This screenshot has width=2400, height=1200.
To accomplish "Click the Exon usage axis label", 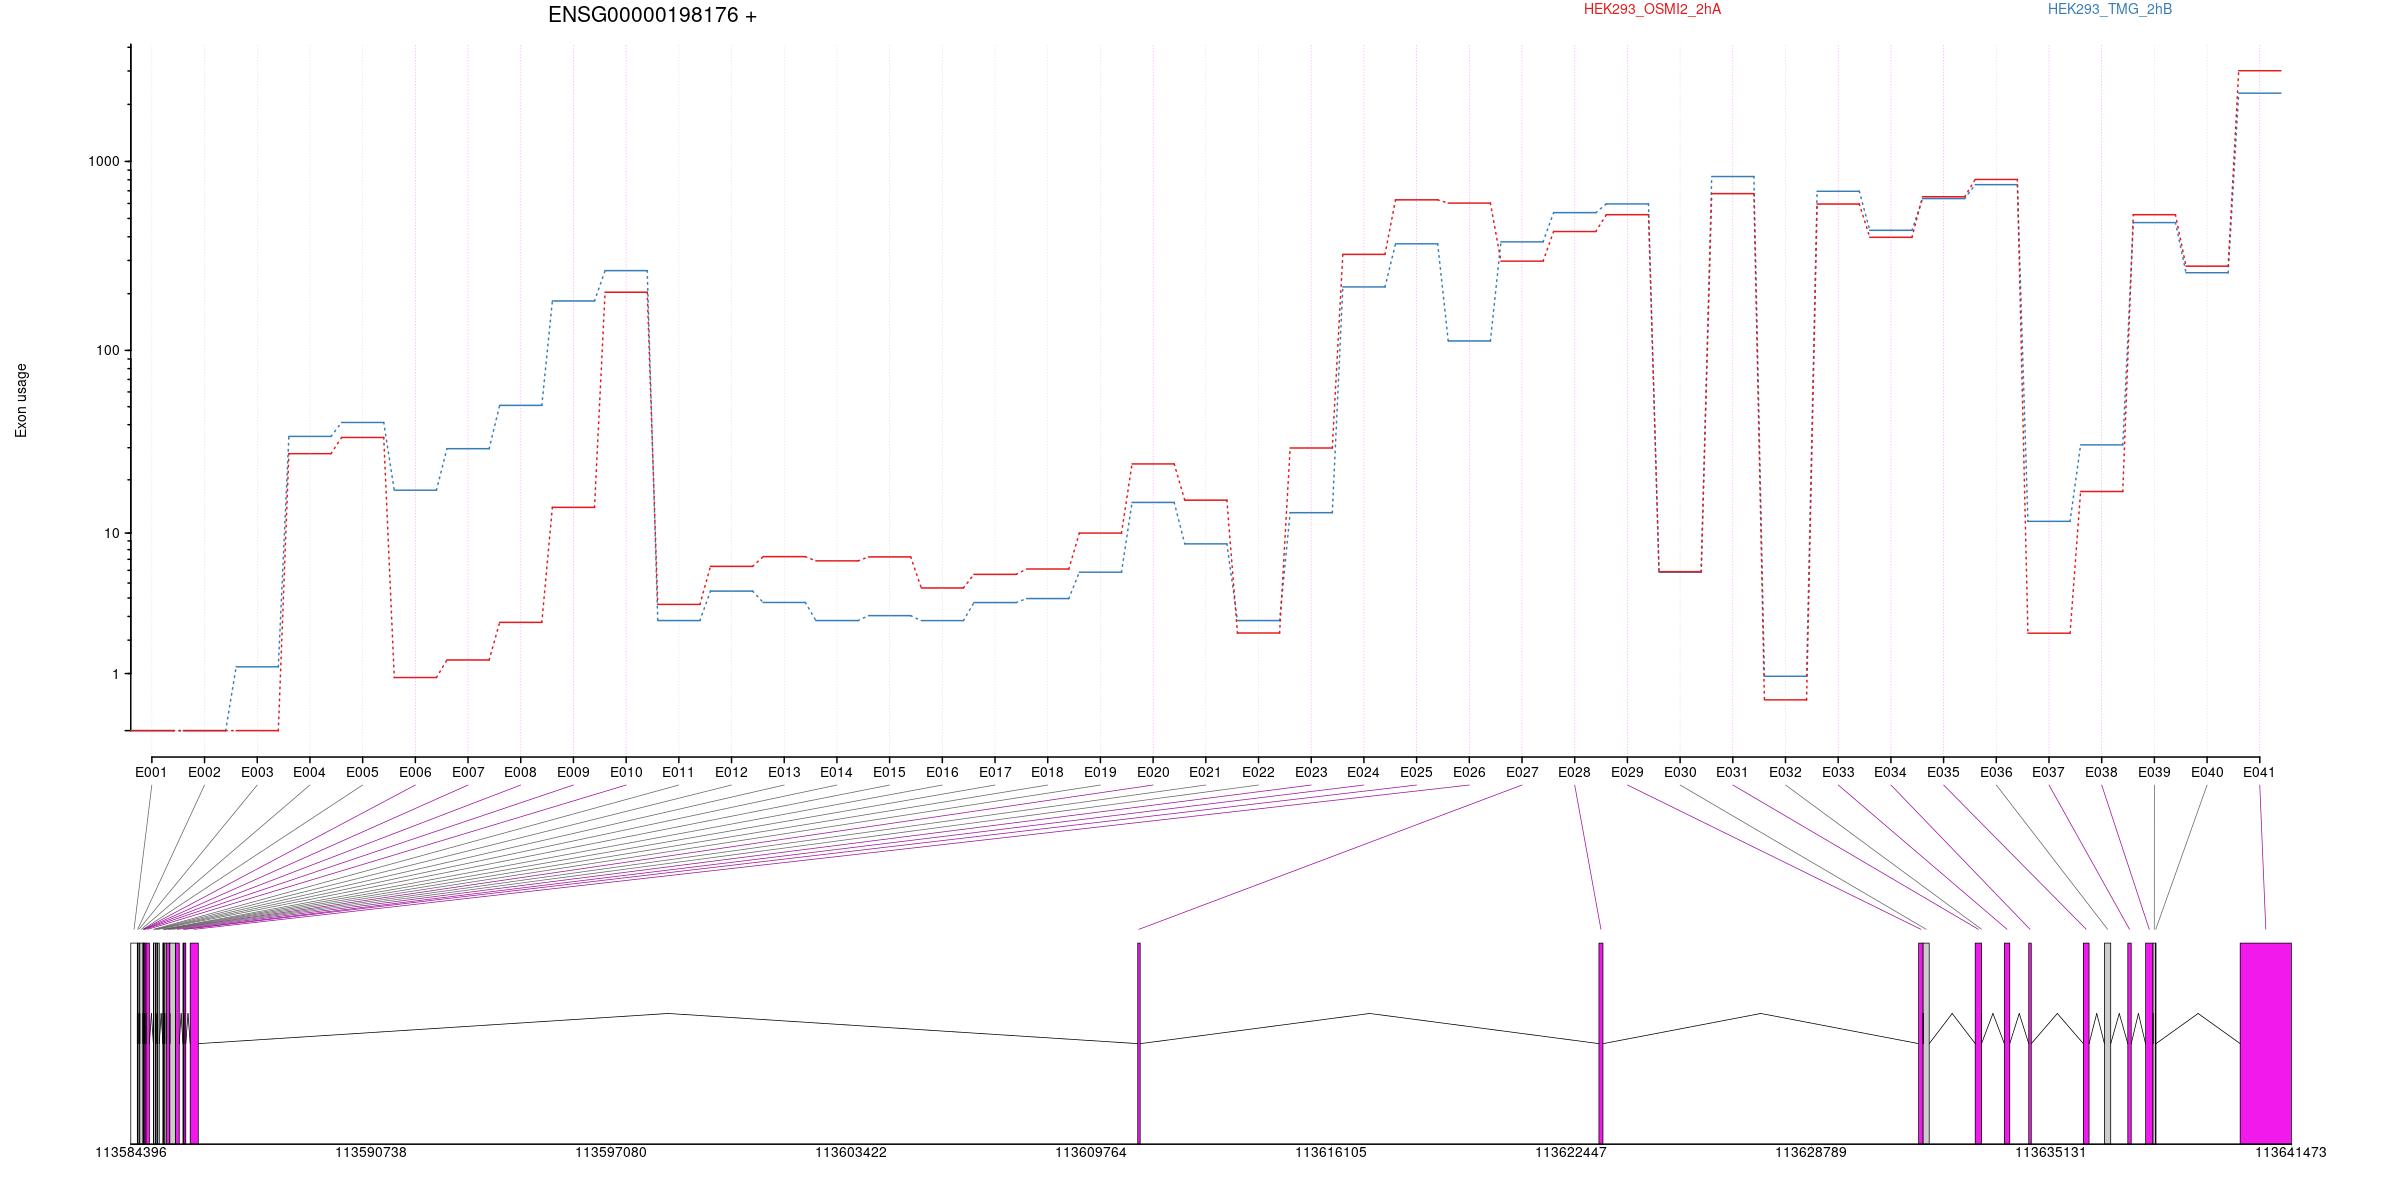I will coord(21,400).
